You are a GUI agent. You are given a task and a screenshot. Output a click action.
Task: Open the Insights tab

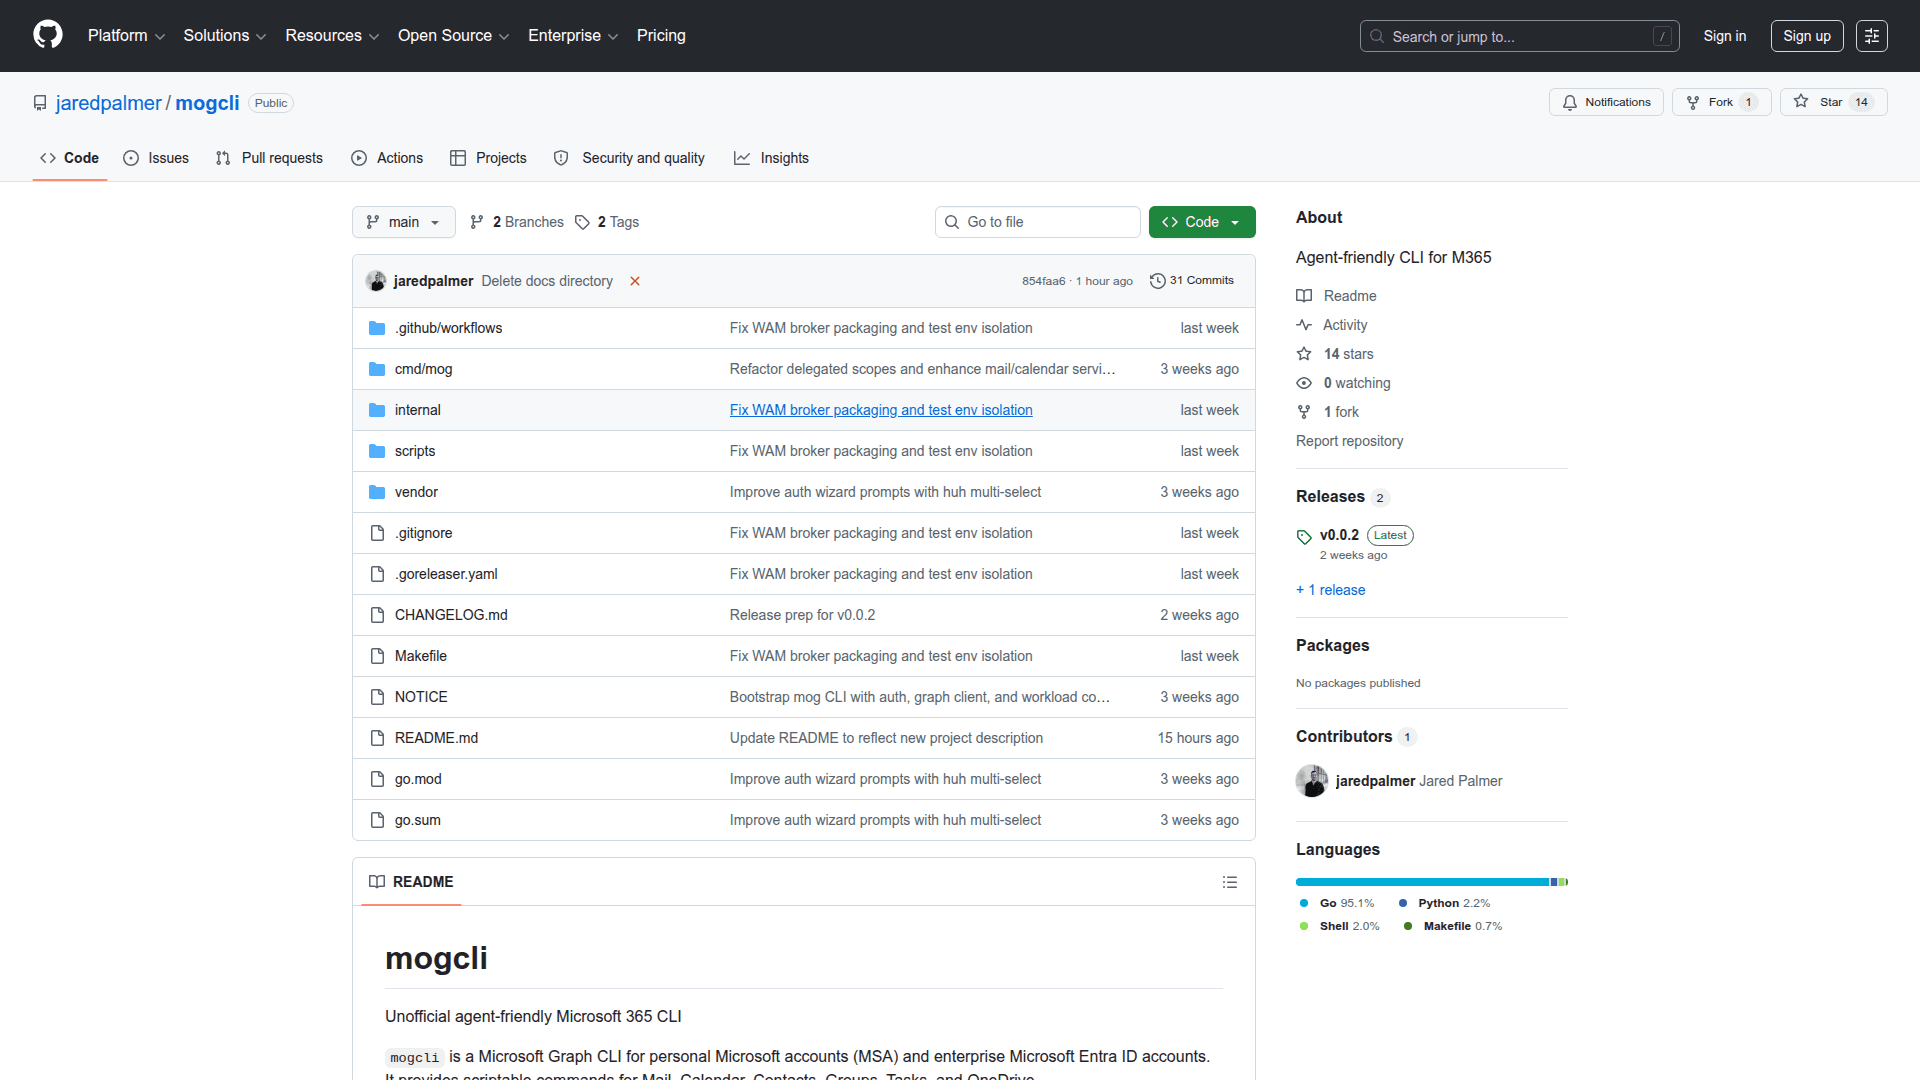click(x=771, y=158)
